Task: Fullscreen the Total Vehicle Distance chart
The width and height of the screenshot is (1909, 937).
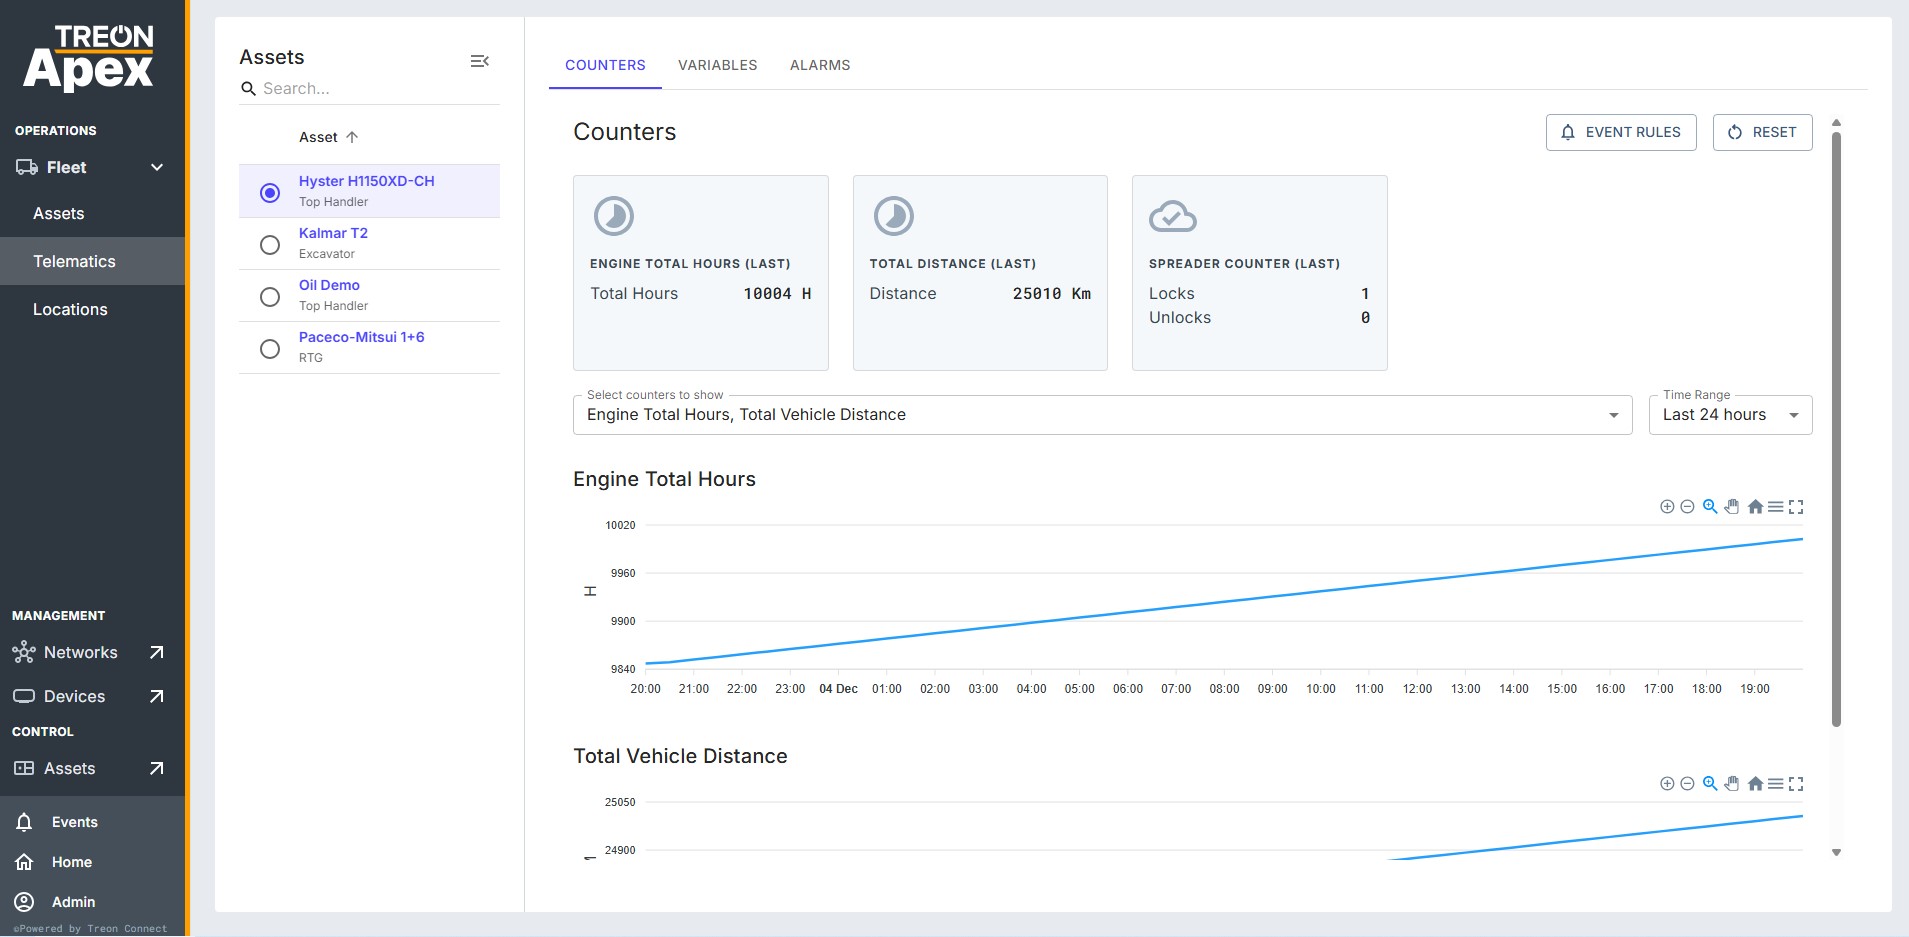Action: pos(1796,784)
